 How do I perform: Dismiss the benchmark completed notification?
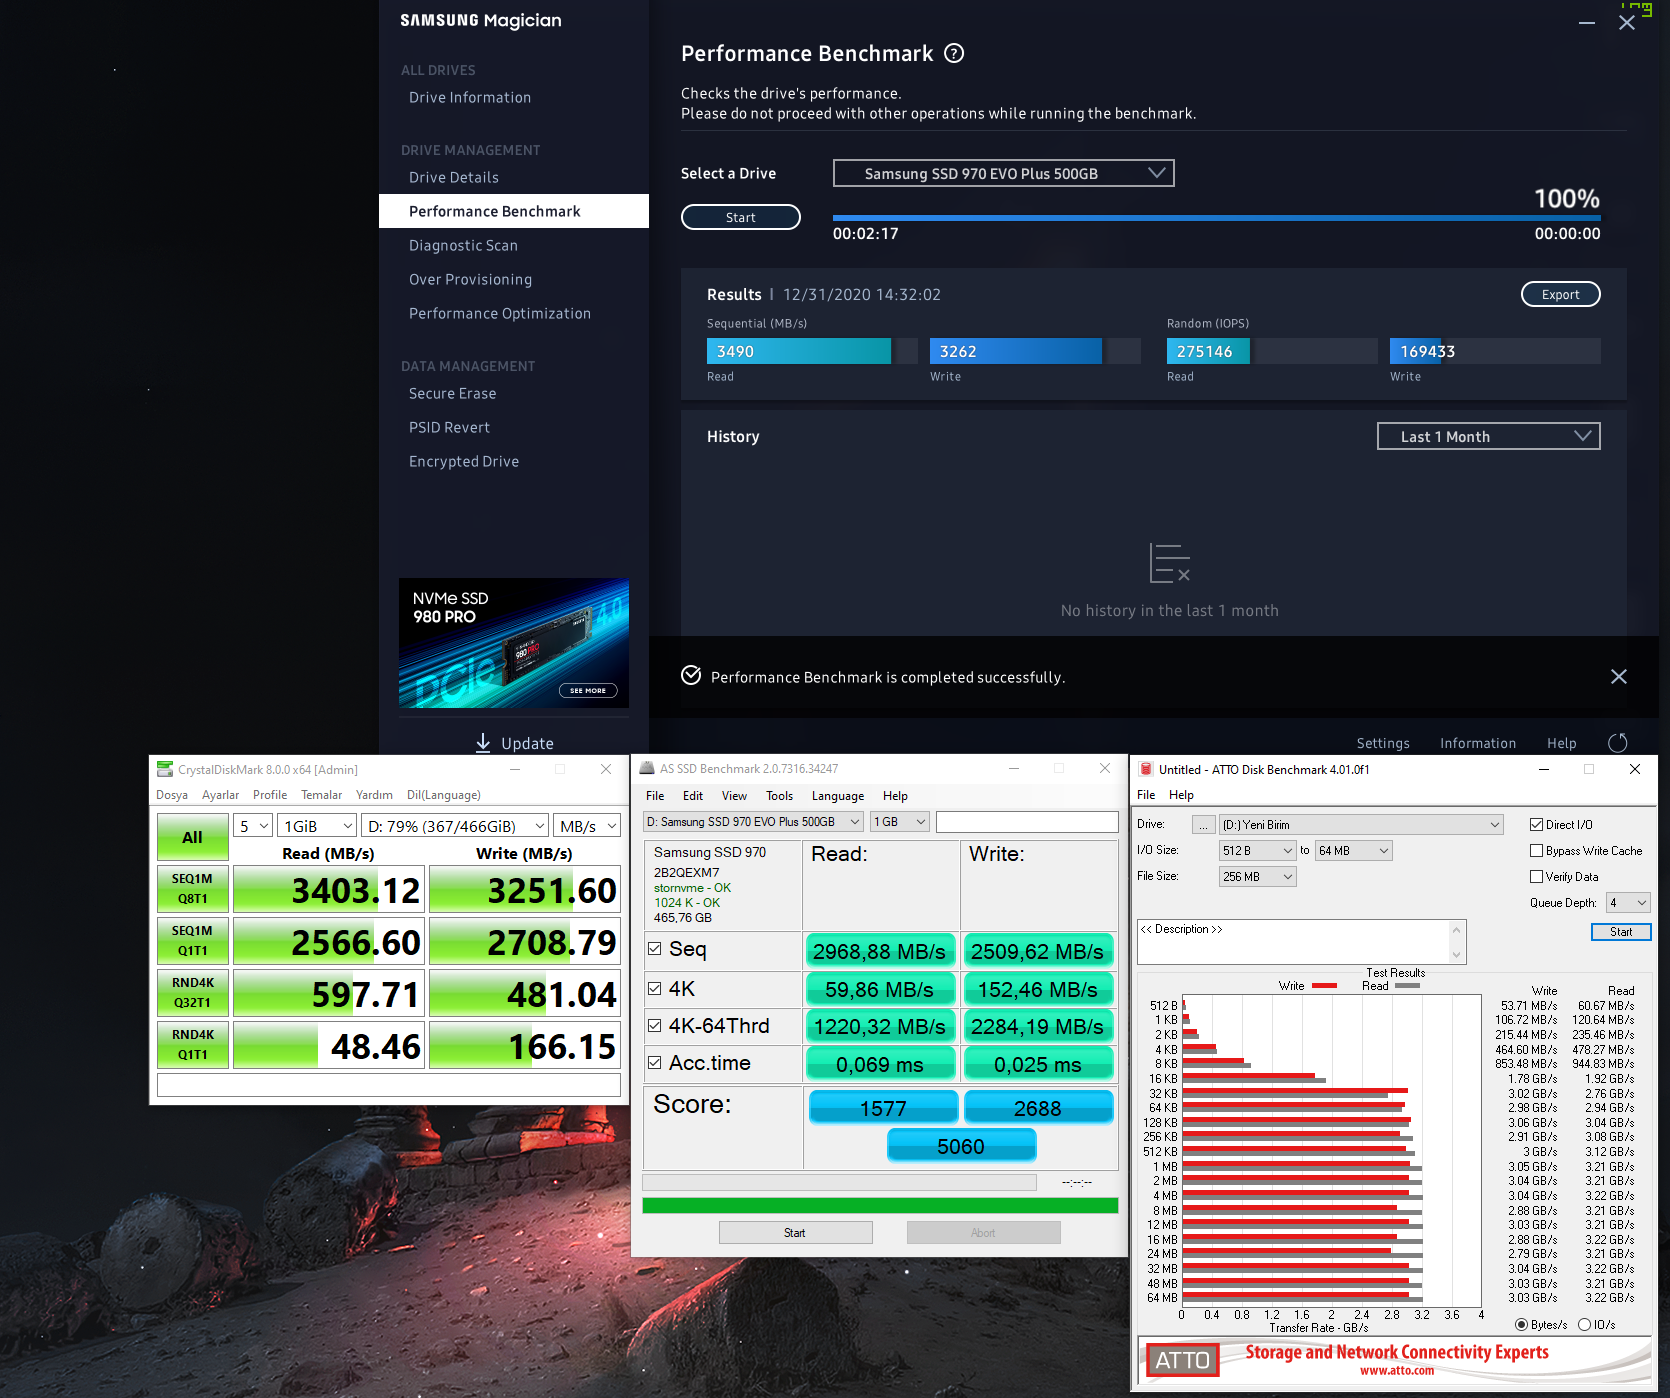pyautogui.click(x=1618, y=677)
